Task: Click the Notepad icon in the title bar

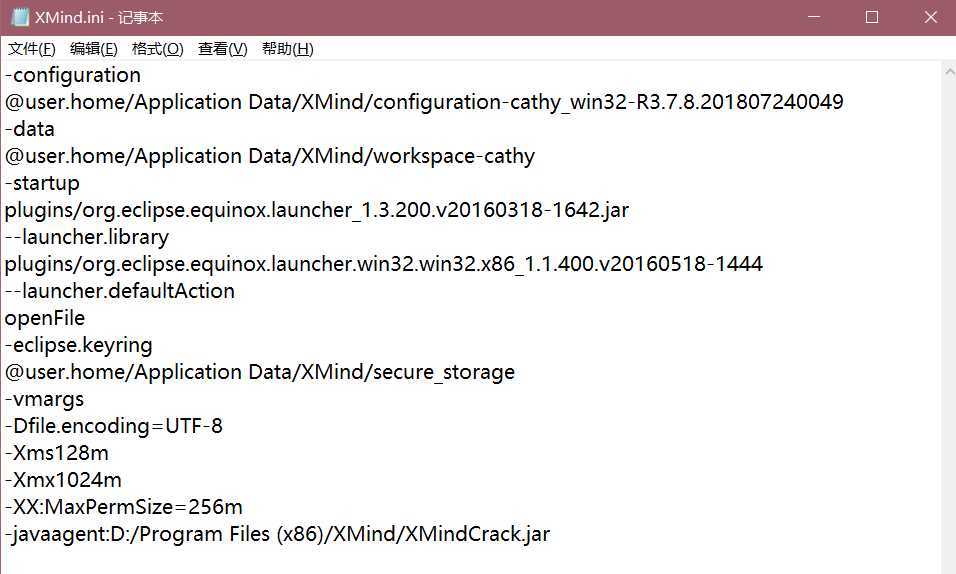Action: (x=19, y=17)
